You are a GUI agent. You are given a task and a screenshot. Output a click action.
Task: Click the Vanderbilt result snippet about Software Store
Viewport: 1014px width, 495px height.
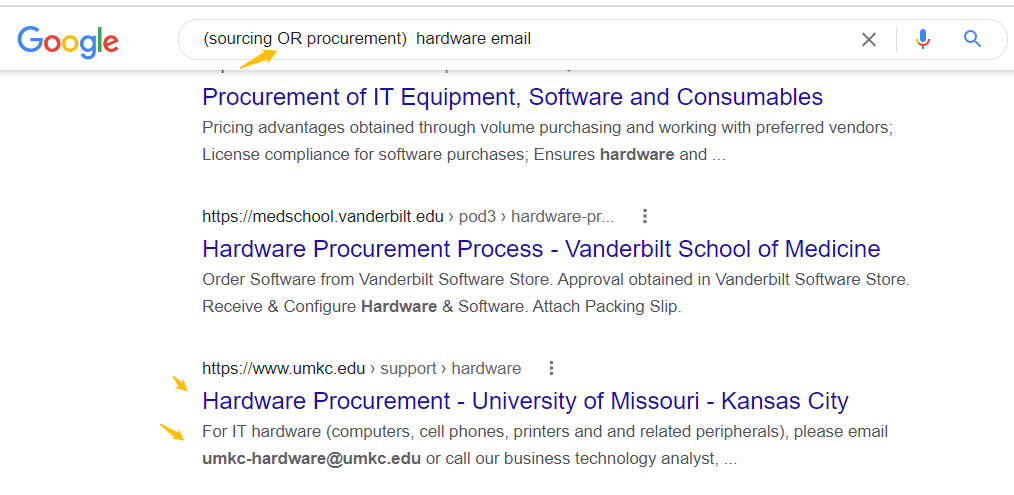pos(556,293)
